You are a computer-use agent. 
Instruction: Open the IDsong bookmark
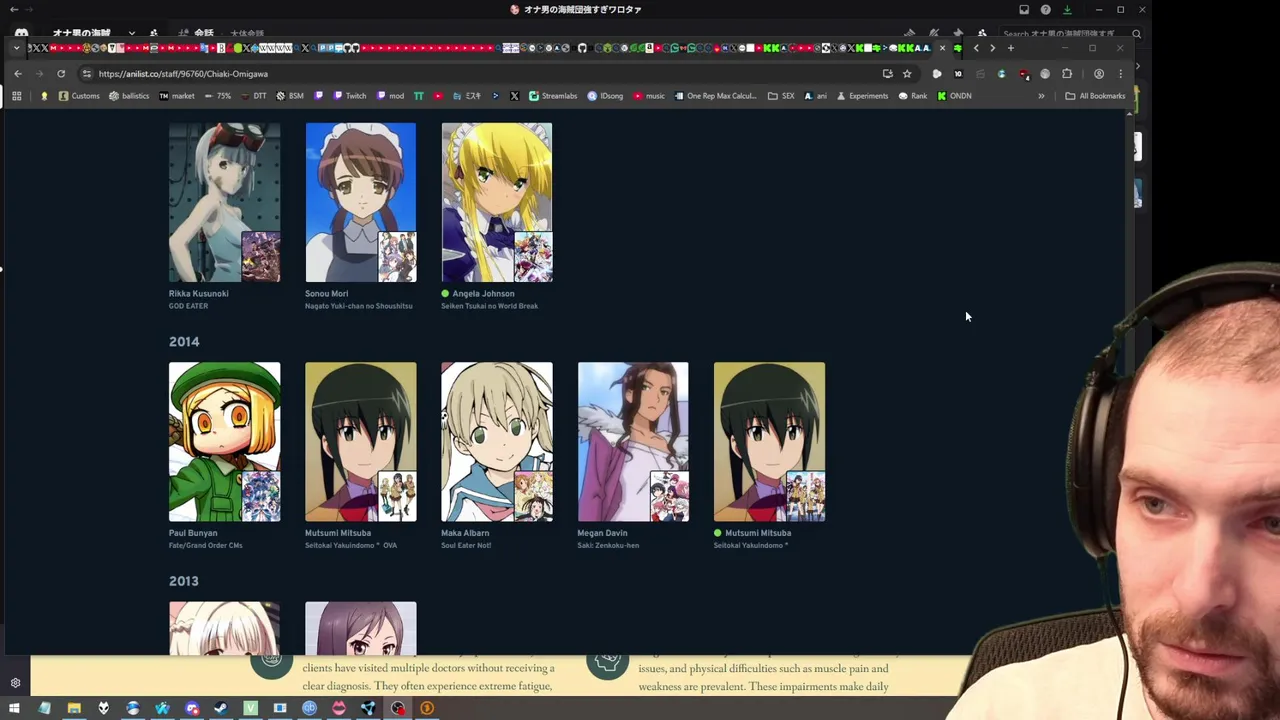pos(605,96)
